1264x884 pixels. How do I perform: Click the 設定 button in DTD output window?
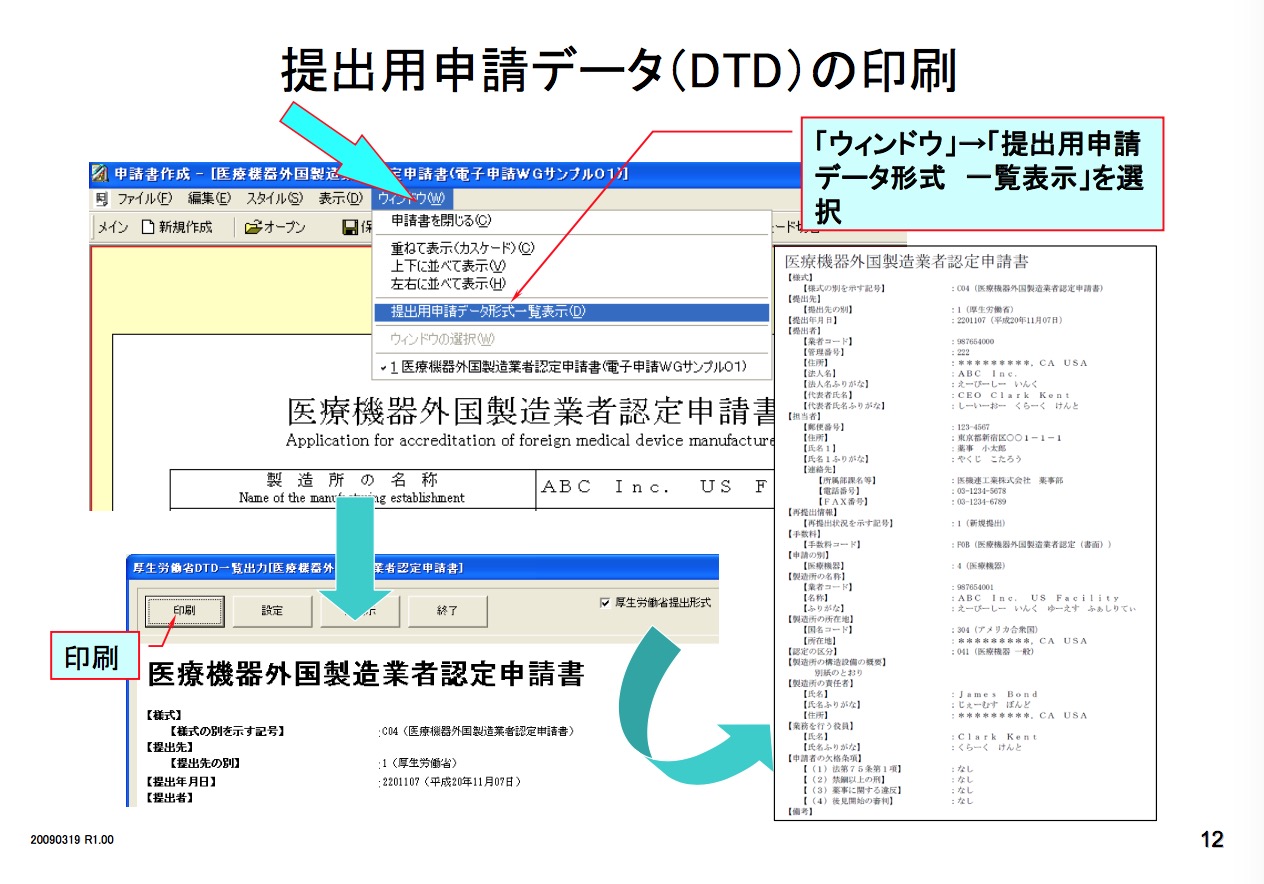click(271, 610)
